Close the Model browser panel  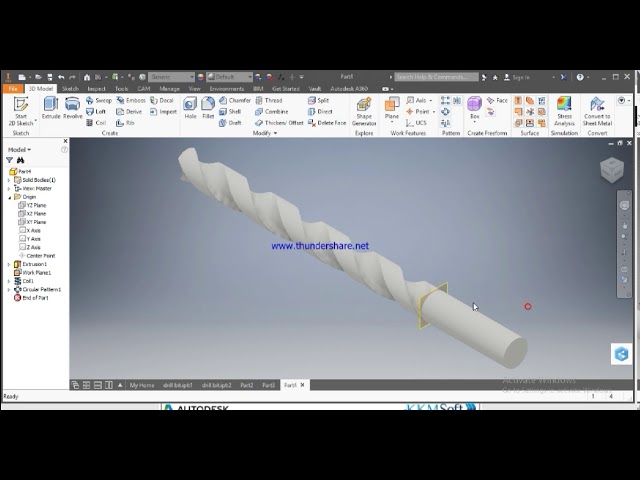pyautogui.click(x=65, y=141)
